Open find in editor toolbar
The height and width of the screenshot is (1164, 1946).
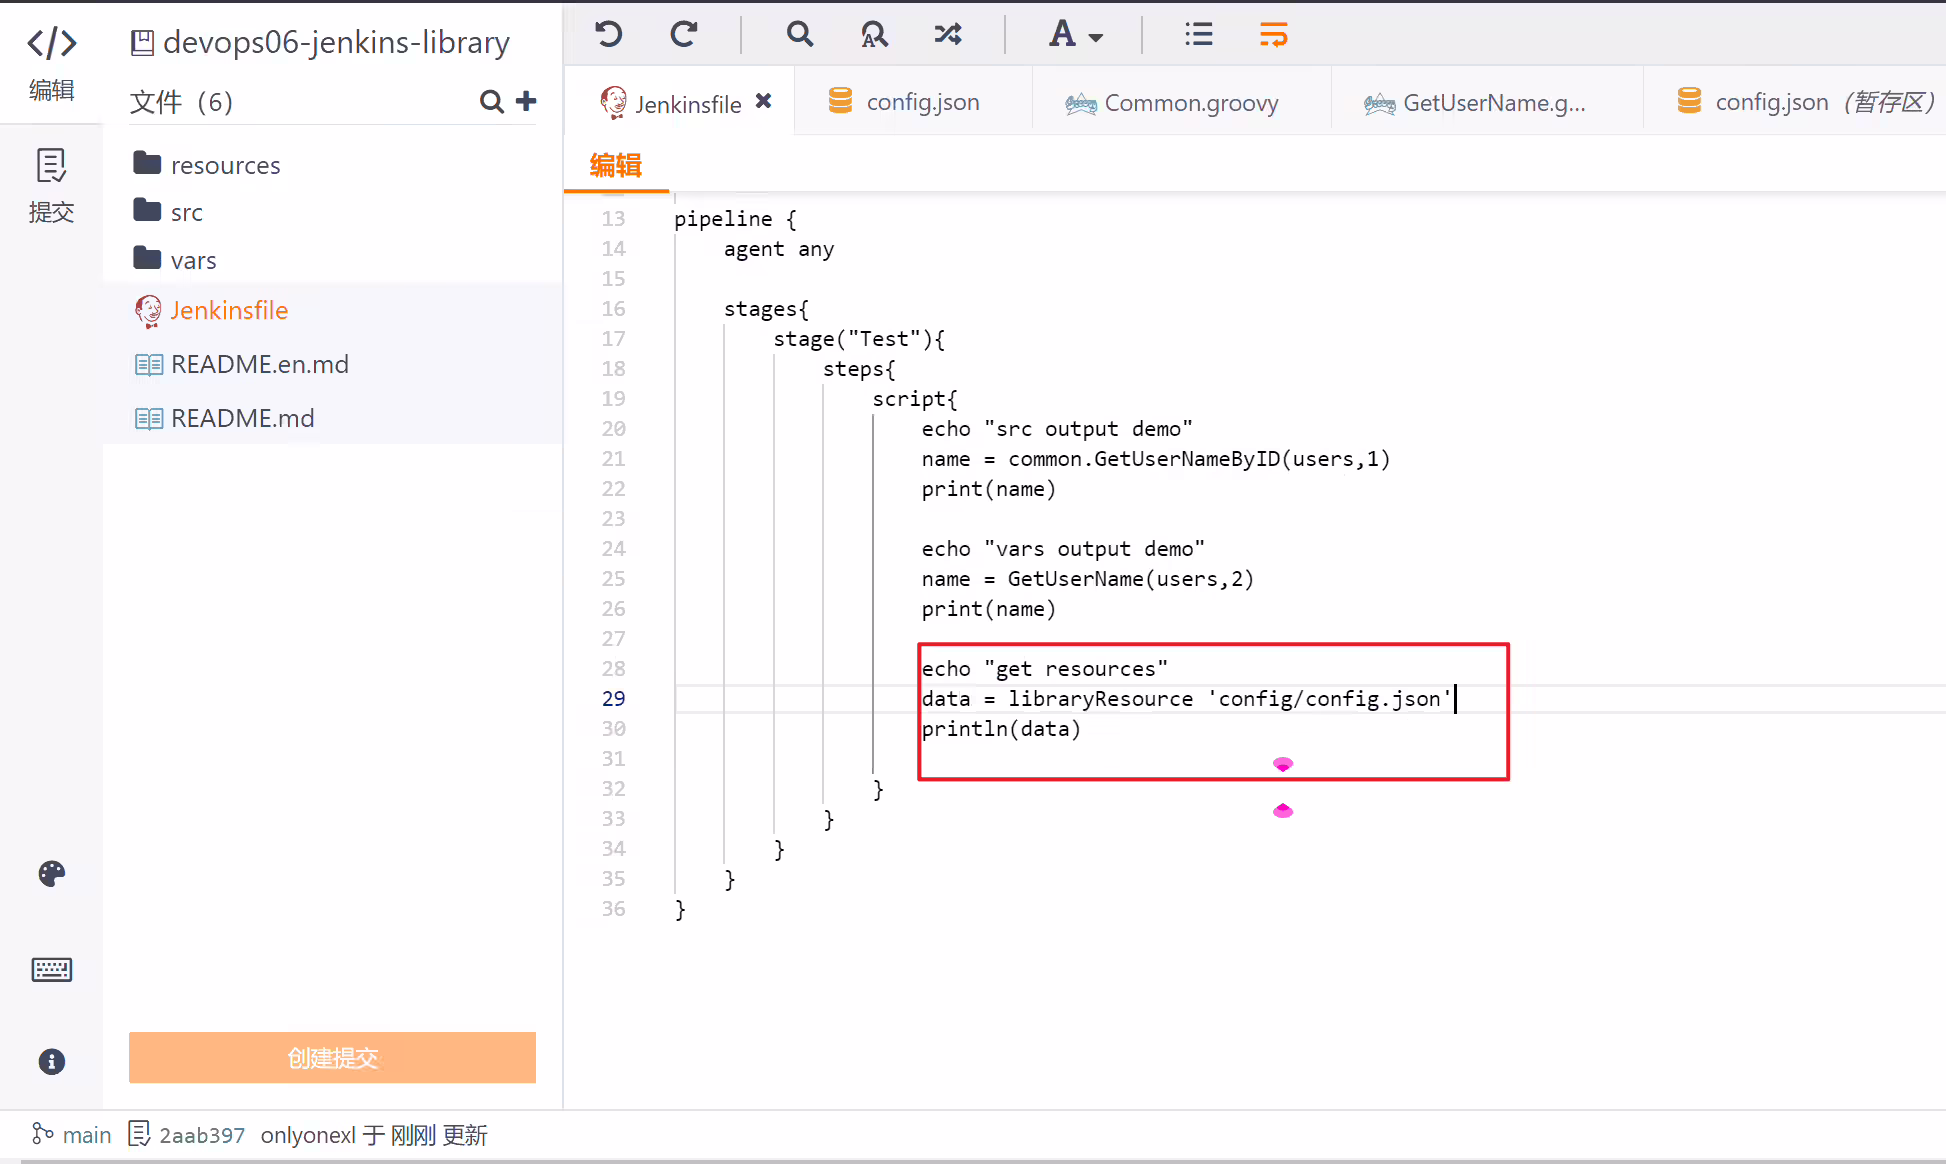tap(799, 35)
